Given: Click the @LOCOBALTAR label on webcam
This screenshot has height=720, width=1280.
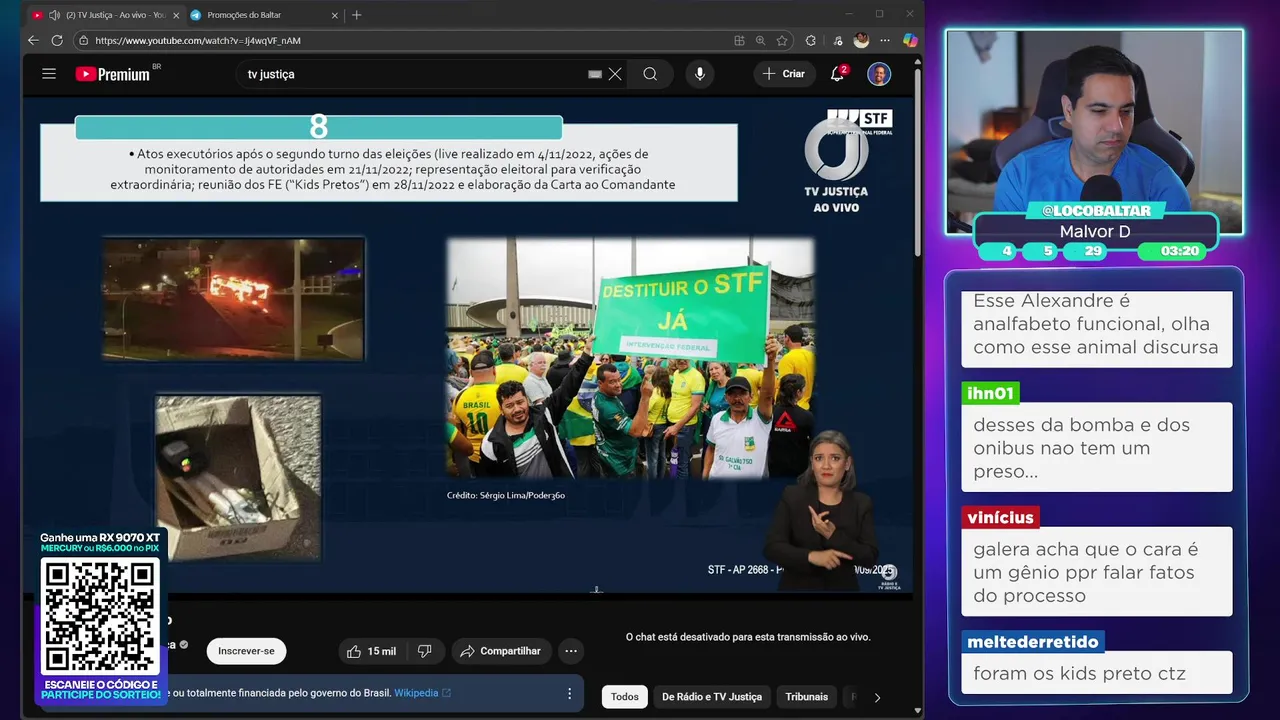Looking at the screenshot, I should tap(1096, 211).
